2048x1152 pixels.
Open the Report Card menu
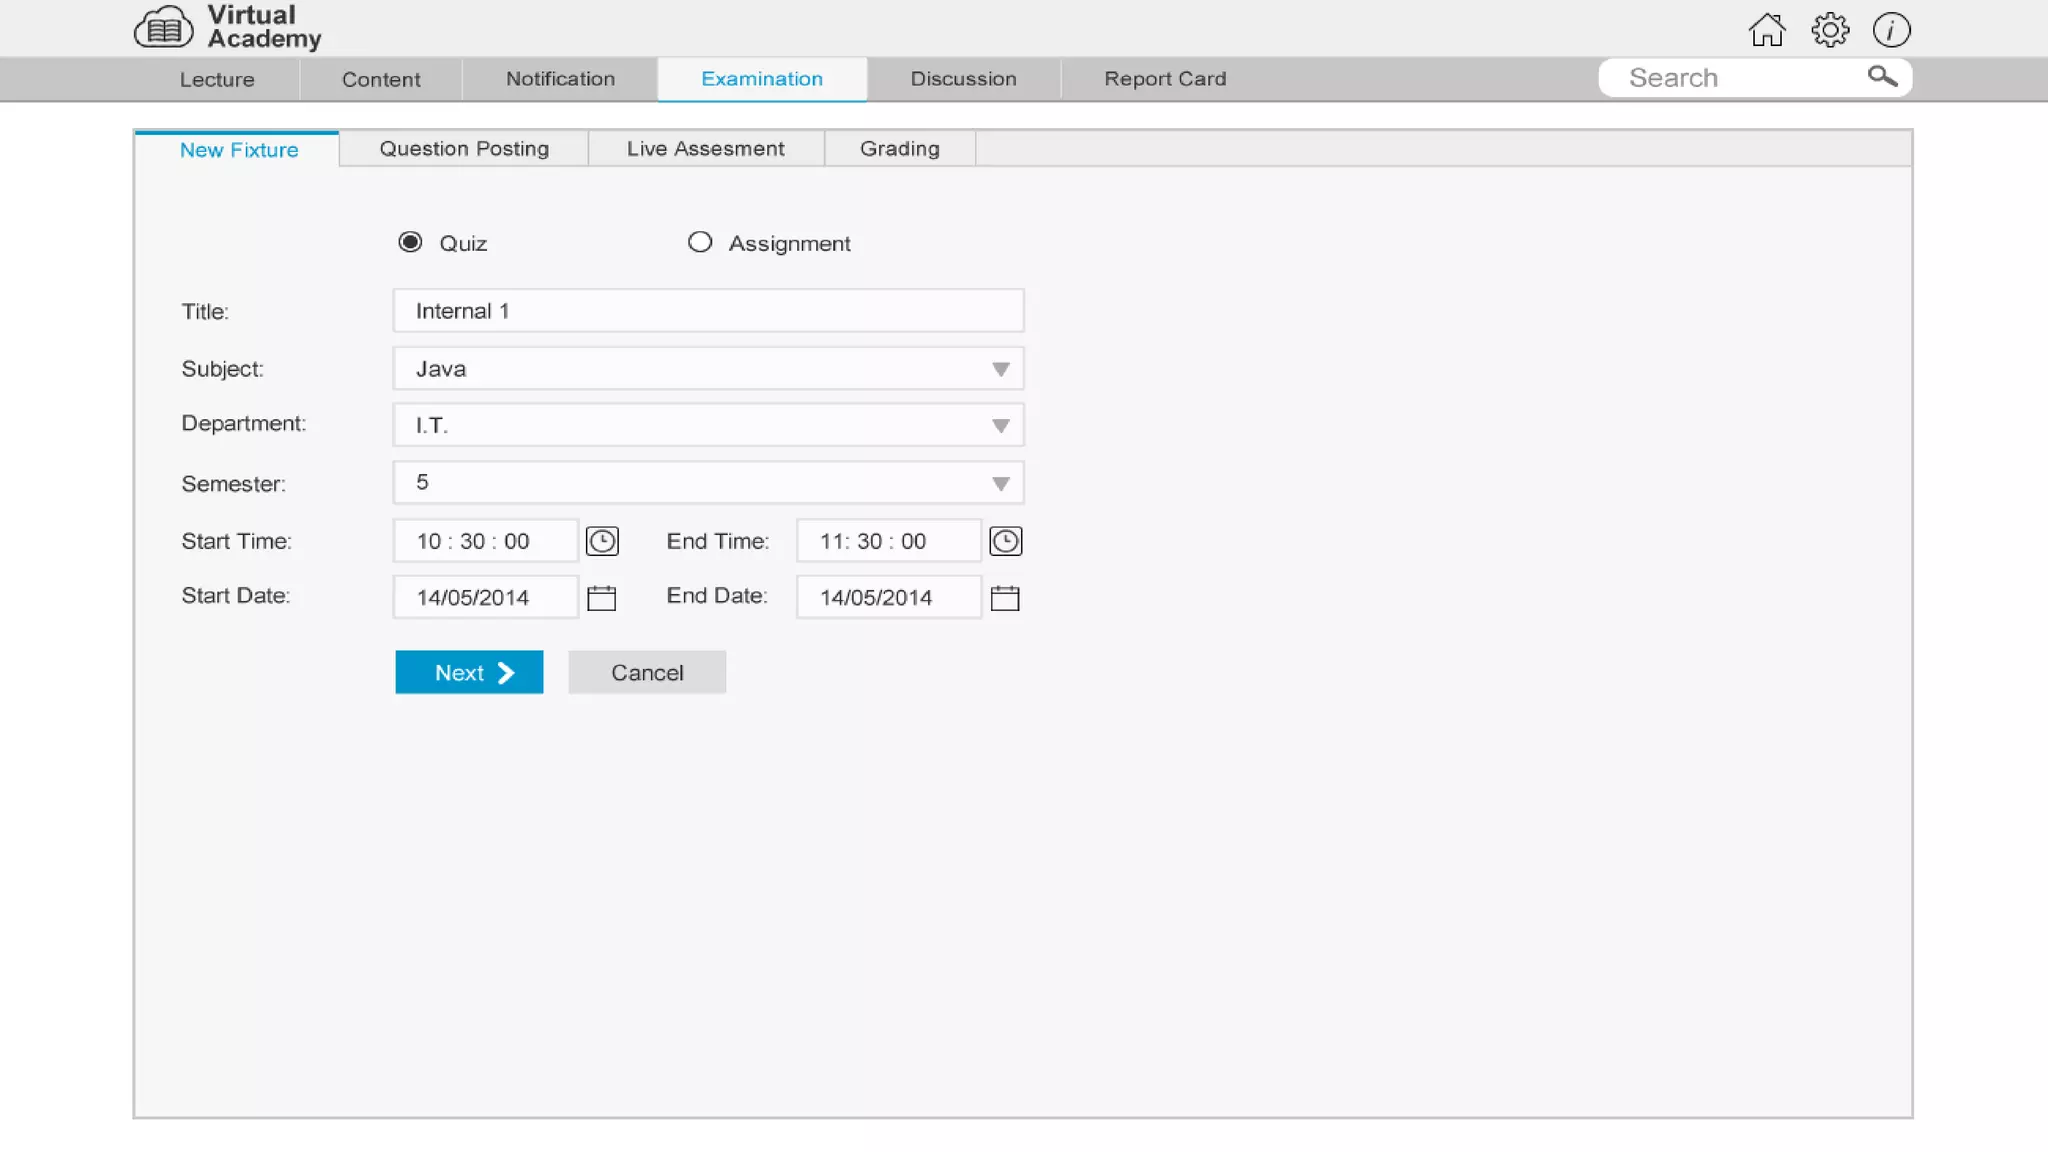1165,79
